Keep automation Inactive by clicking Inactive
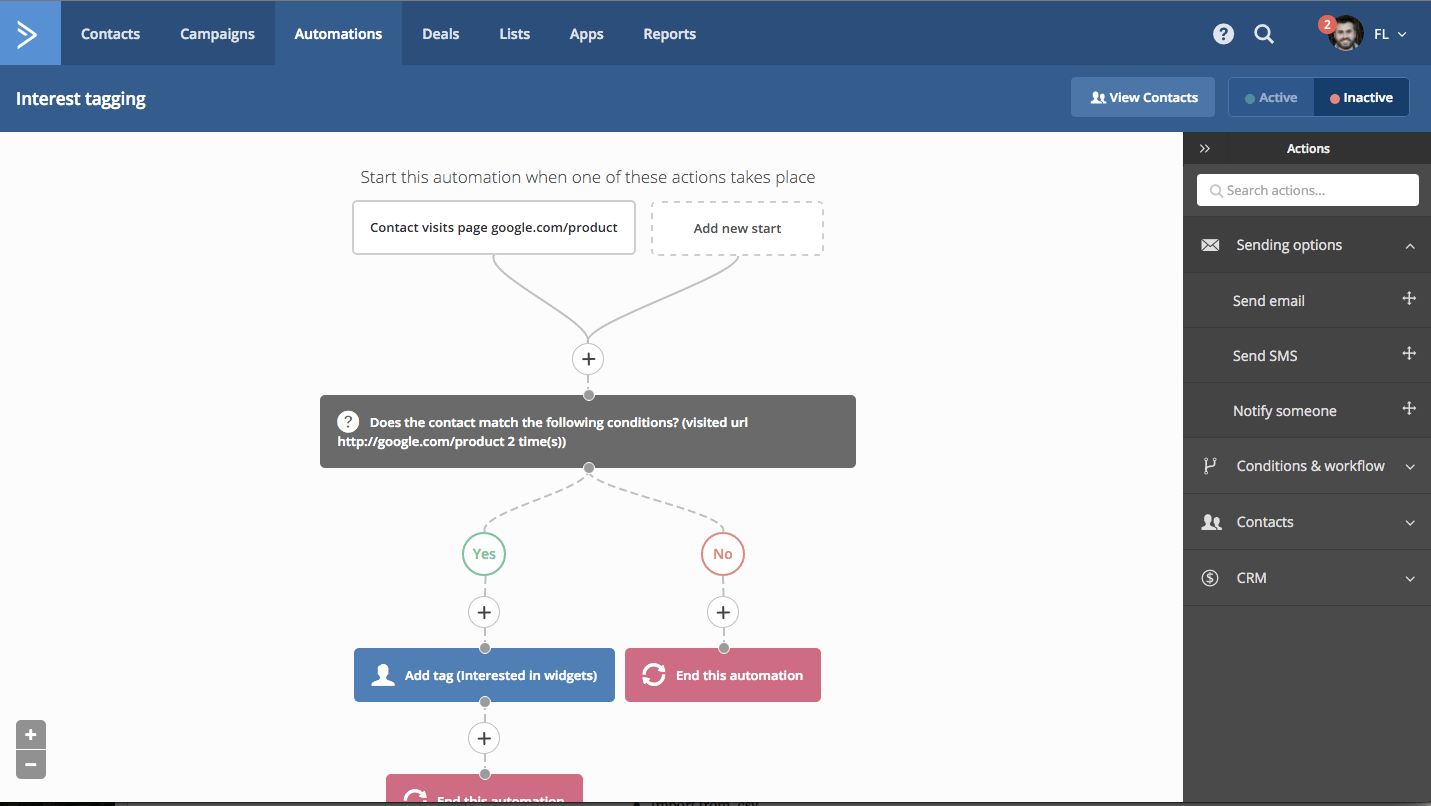 coord(1361,97)
